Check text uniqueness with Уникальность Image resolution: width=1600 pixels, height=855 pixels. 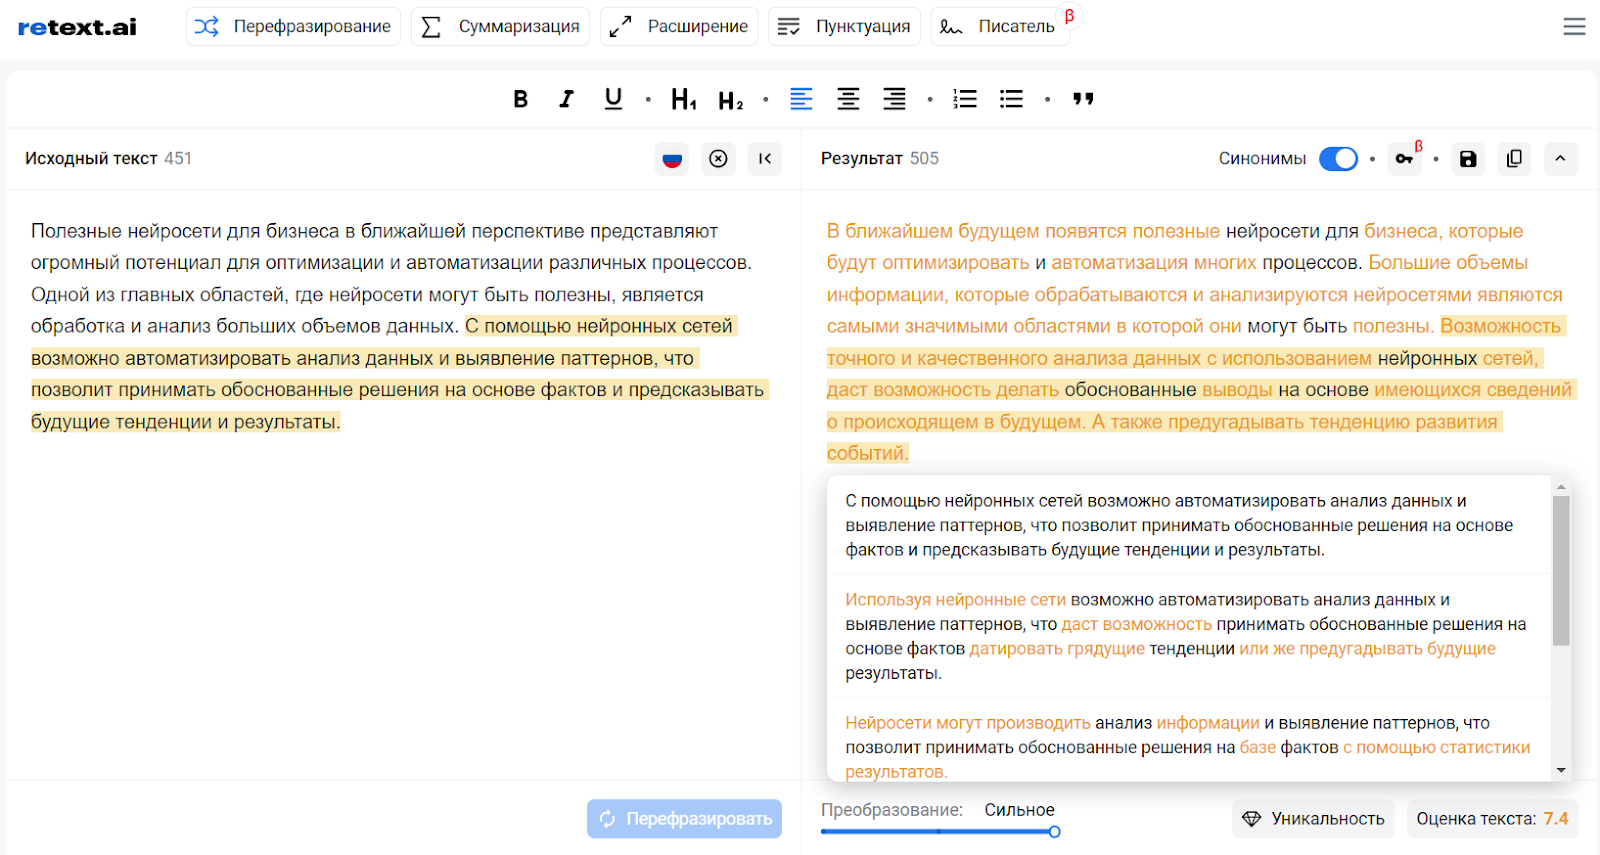pyautogui.click(x=1313, y=819)
